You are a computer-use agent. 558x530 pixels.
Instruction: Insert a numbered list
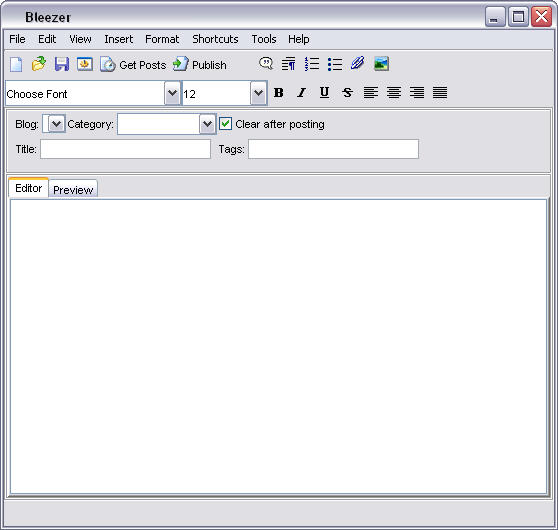312,64
